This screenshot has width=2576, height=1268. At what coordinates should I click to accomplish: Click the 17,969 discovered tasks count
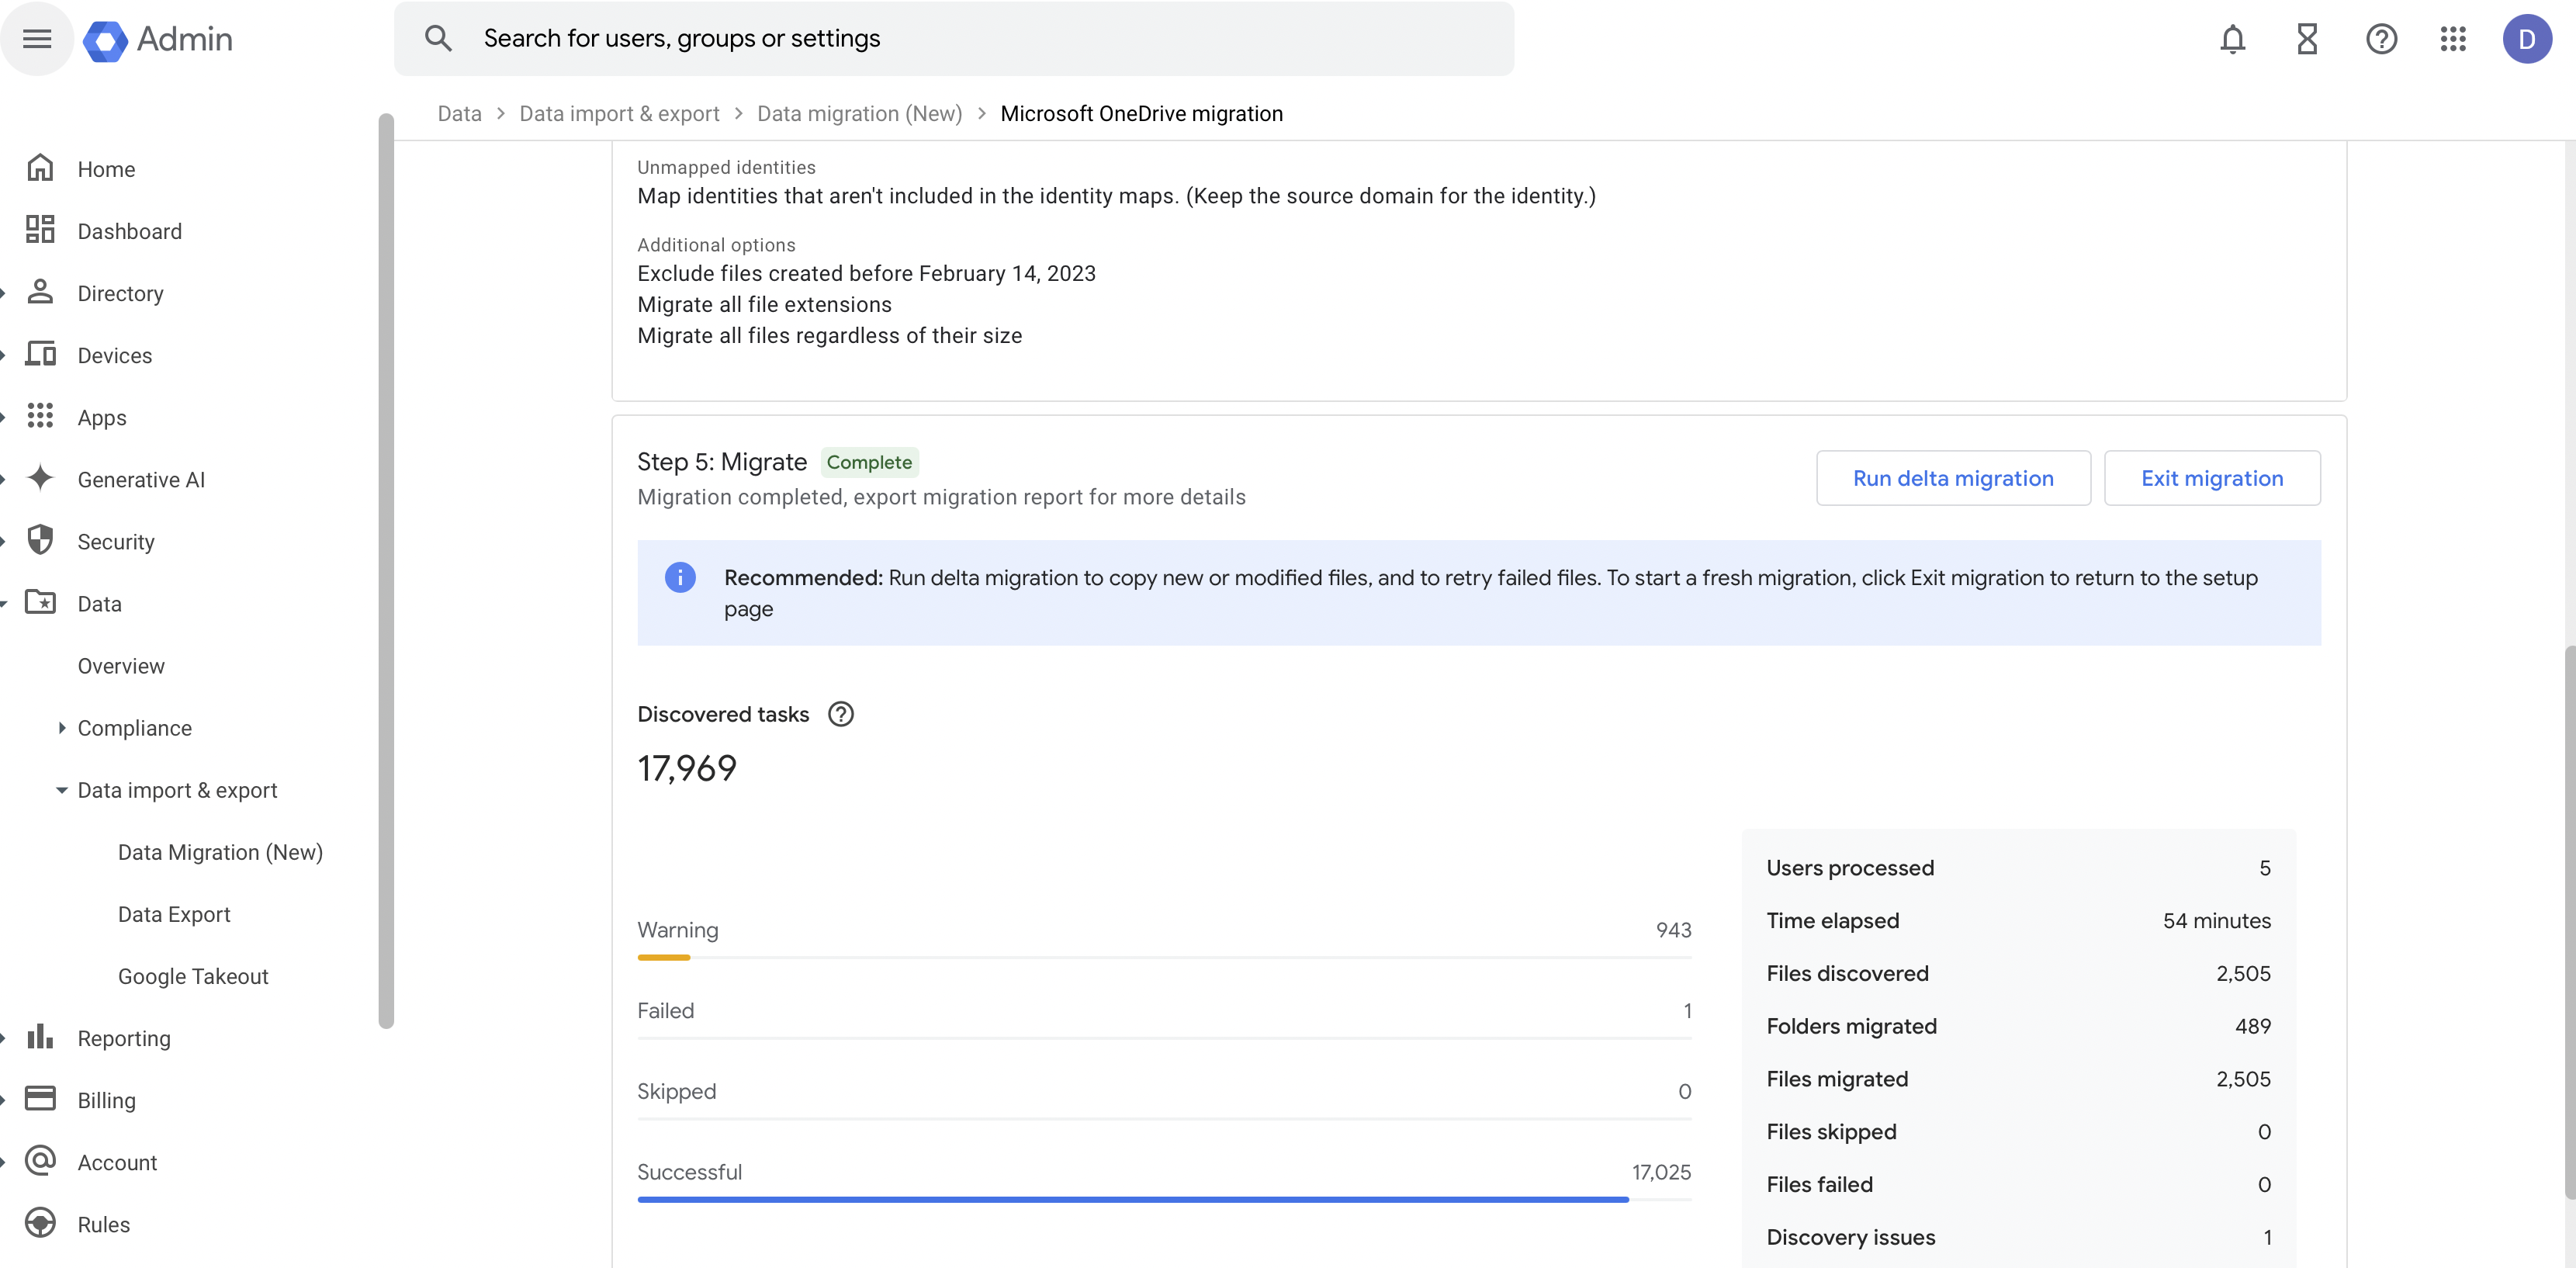click(687, 768)
